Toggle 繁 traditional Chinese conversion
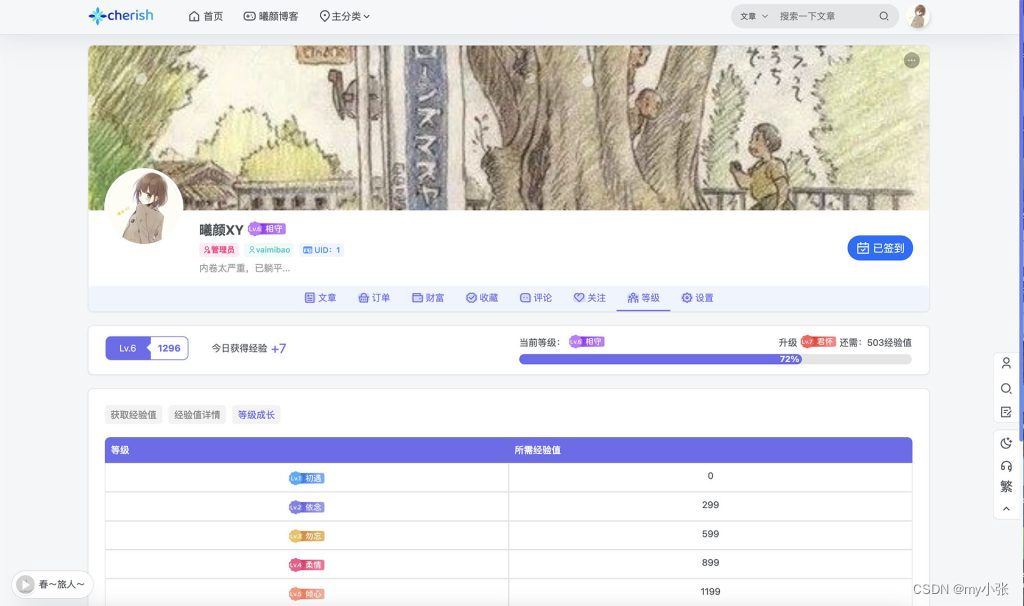Image resolution: width=1024 pixels, height=606 pixels. click(1006, 486)
